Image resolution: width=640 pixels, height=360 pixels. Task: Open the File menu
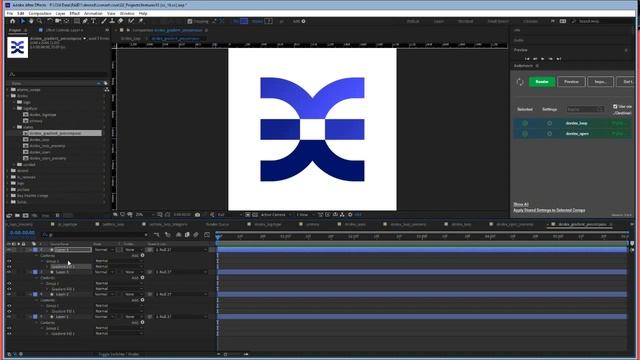[x=10, y=13]
